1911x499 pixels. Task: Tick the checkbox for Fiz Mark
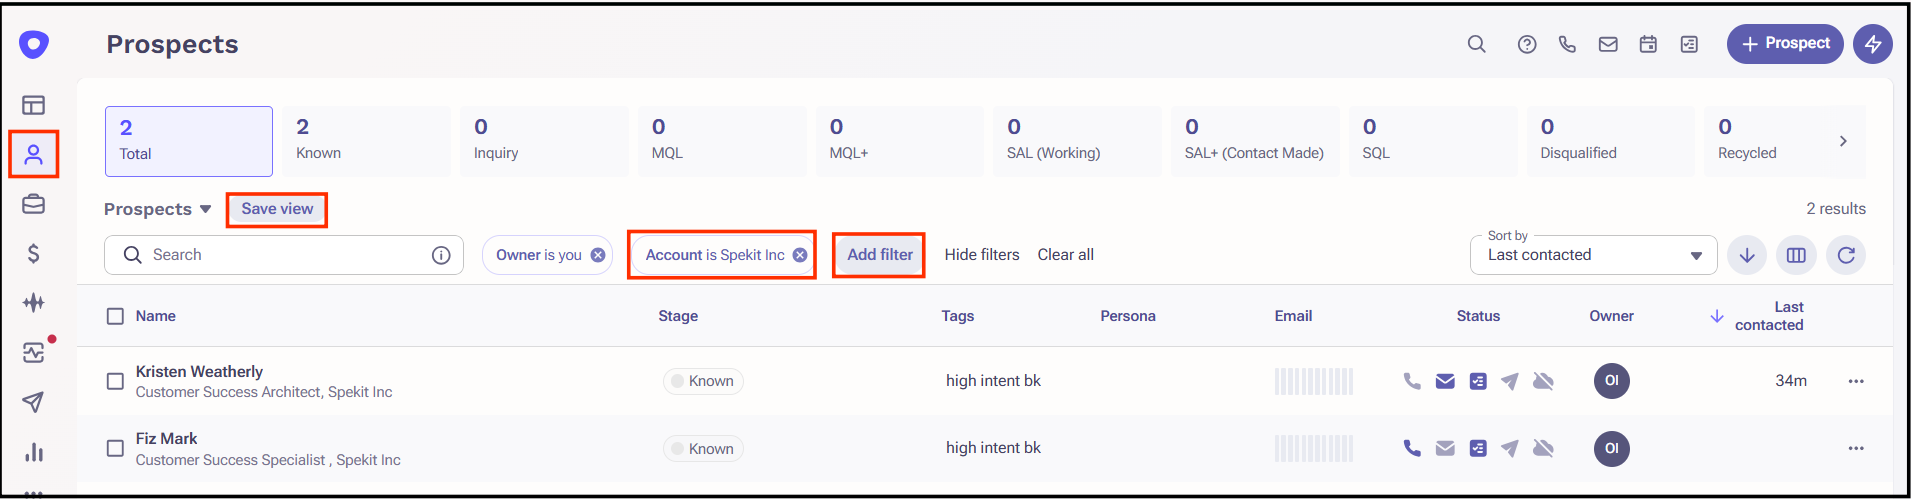click(115, 448)
